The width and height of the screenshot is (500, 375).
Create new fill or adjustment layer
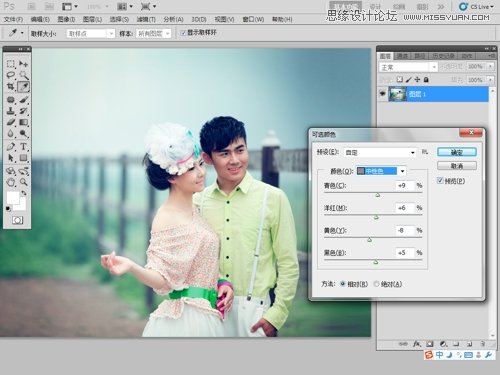pyautogui.click(x=443, y=344)
